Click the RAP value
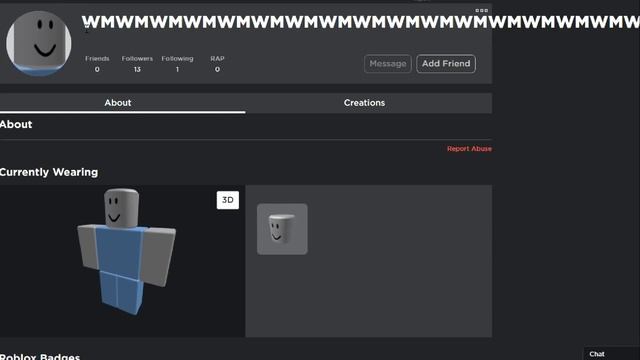 click(217, 69)
